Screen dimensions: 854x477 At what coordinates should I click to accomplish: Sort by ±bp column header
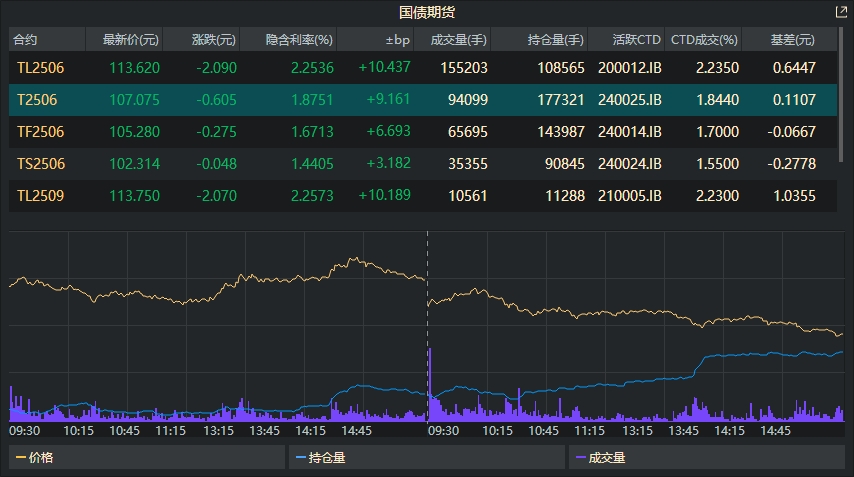397,40
